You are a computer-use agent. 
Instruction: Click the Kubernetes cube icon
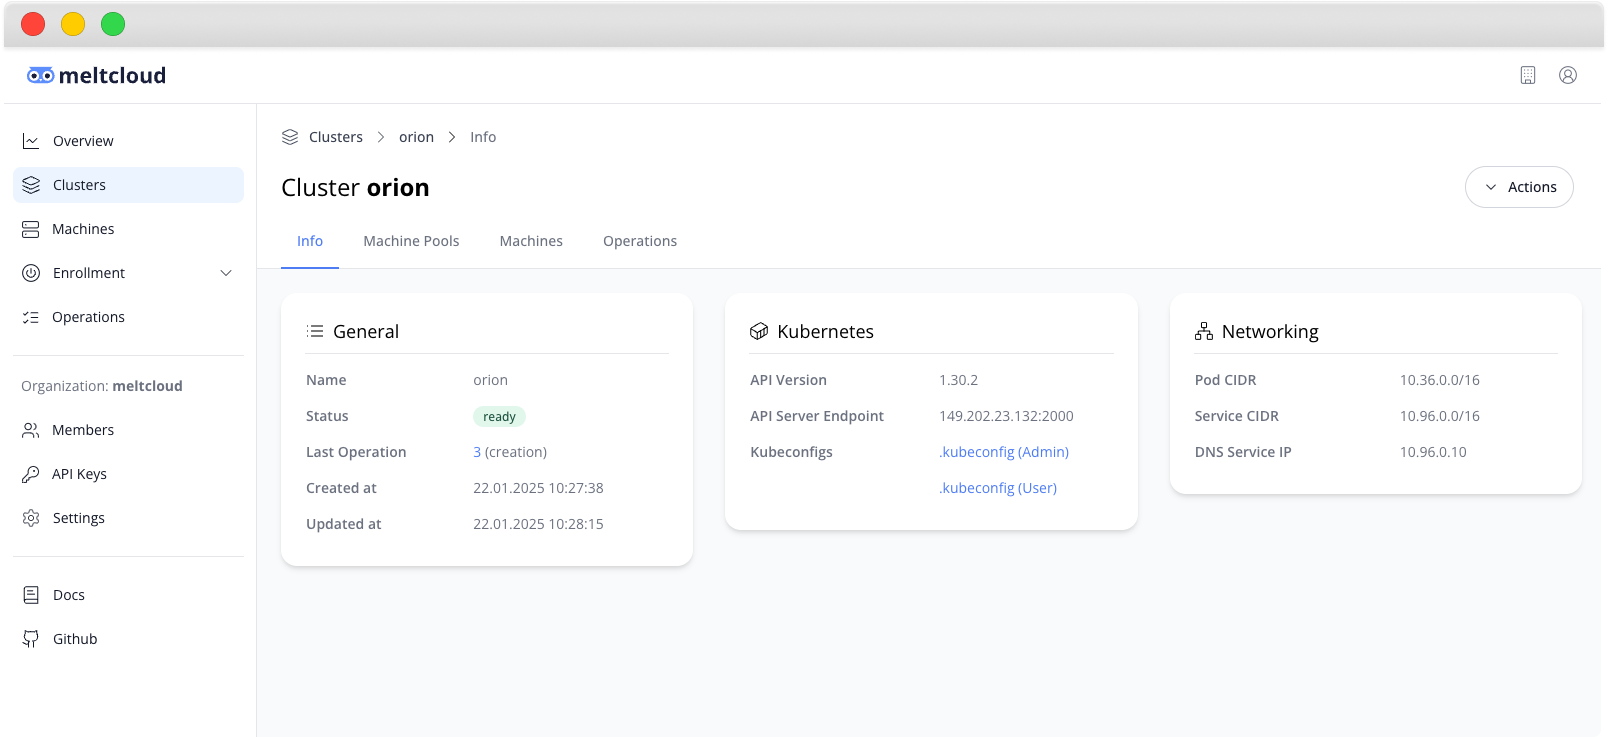(759, 331)
